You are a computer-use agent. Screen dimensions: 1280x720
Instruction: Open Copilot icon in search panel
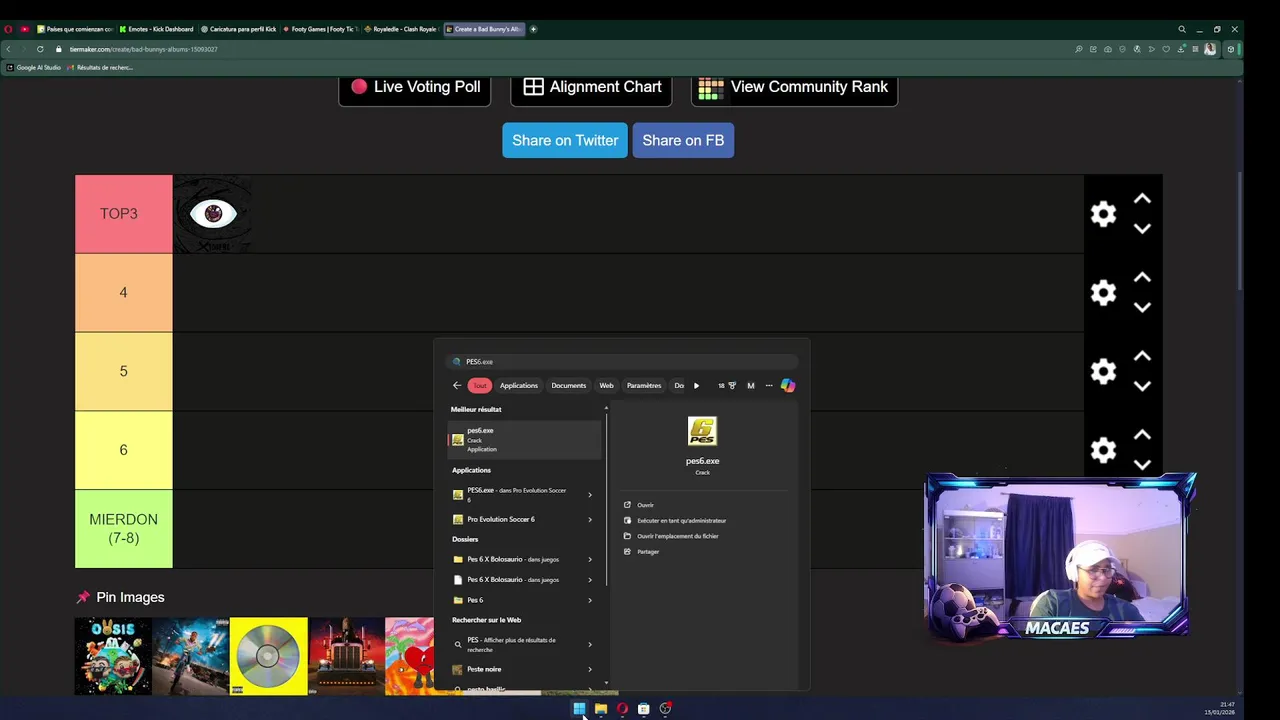tap(788, 386)
